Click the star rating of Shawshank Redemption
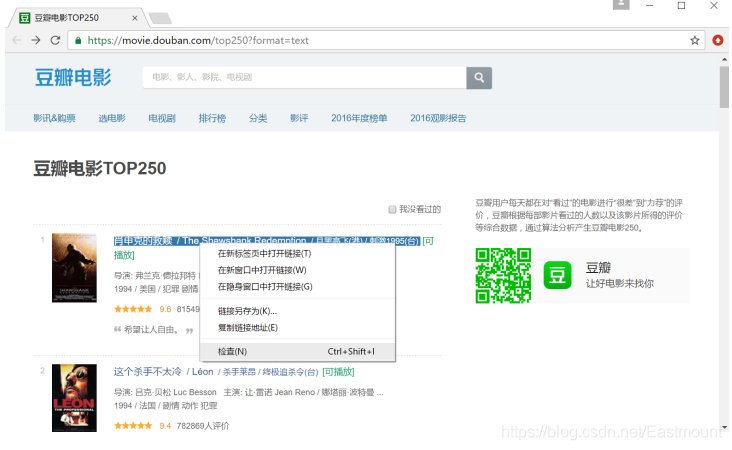 pyautogui.click(x=133, y=309)
